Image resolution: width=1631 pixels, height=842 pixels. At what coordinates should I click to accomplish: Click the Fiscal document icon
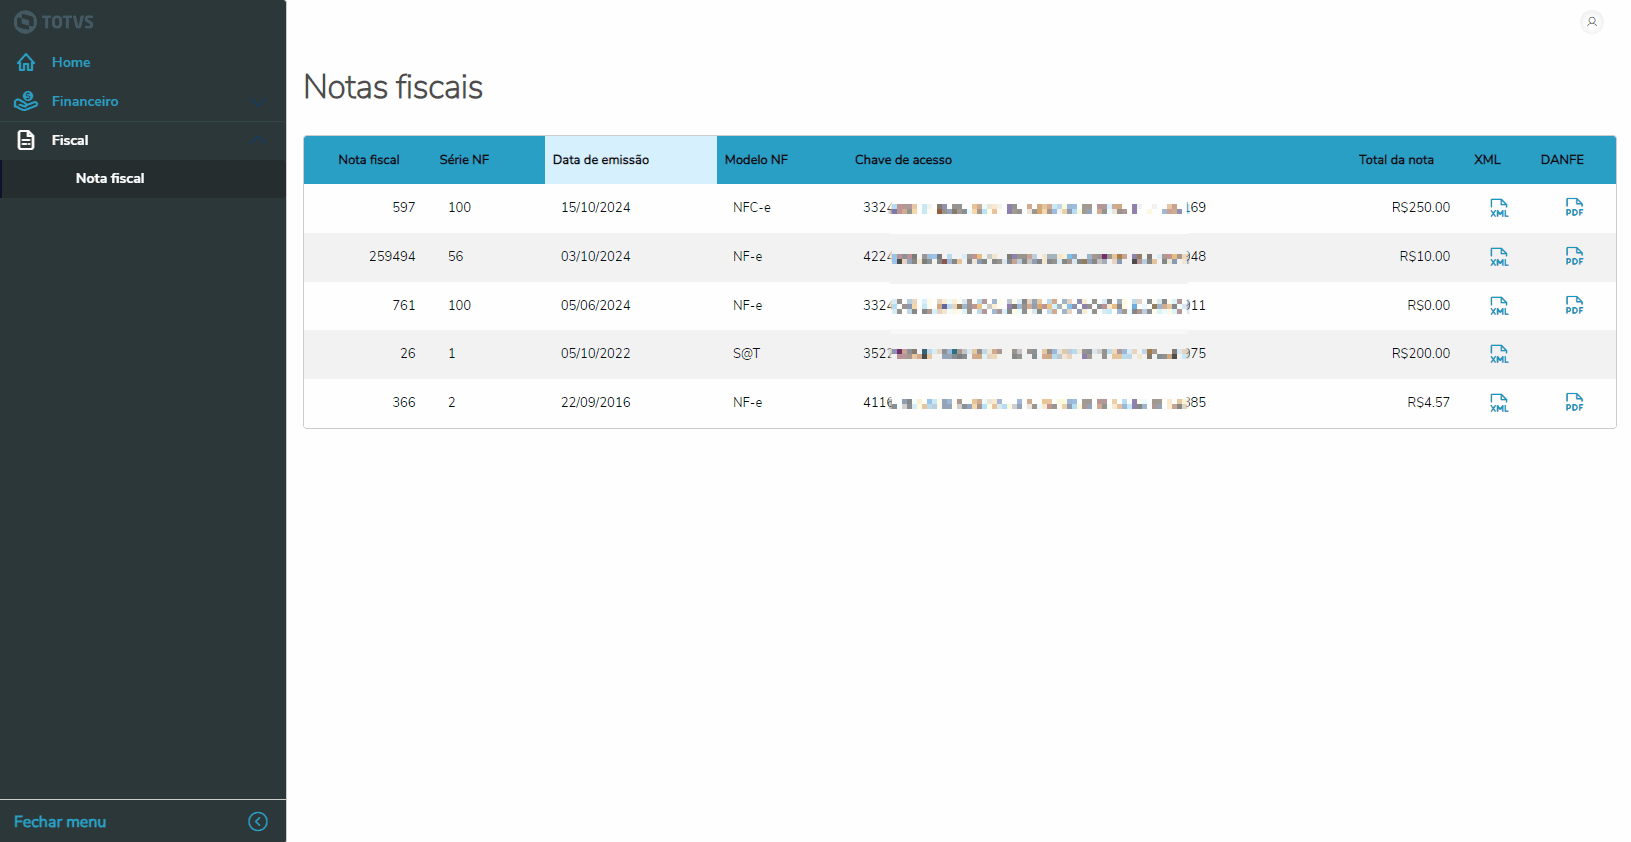(x=26, y=140)
